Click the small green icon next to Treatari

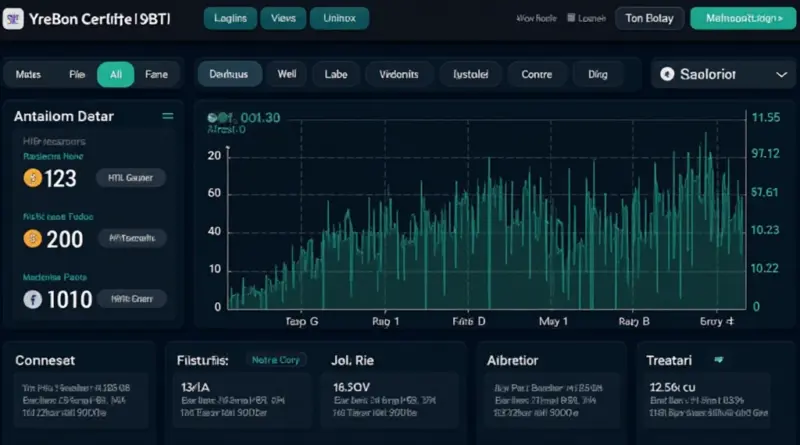[x=717, y=358]
